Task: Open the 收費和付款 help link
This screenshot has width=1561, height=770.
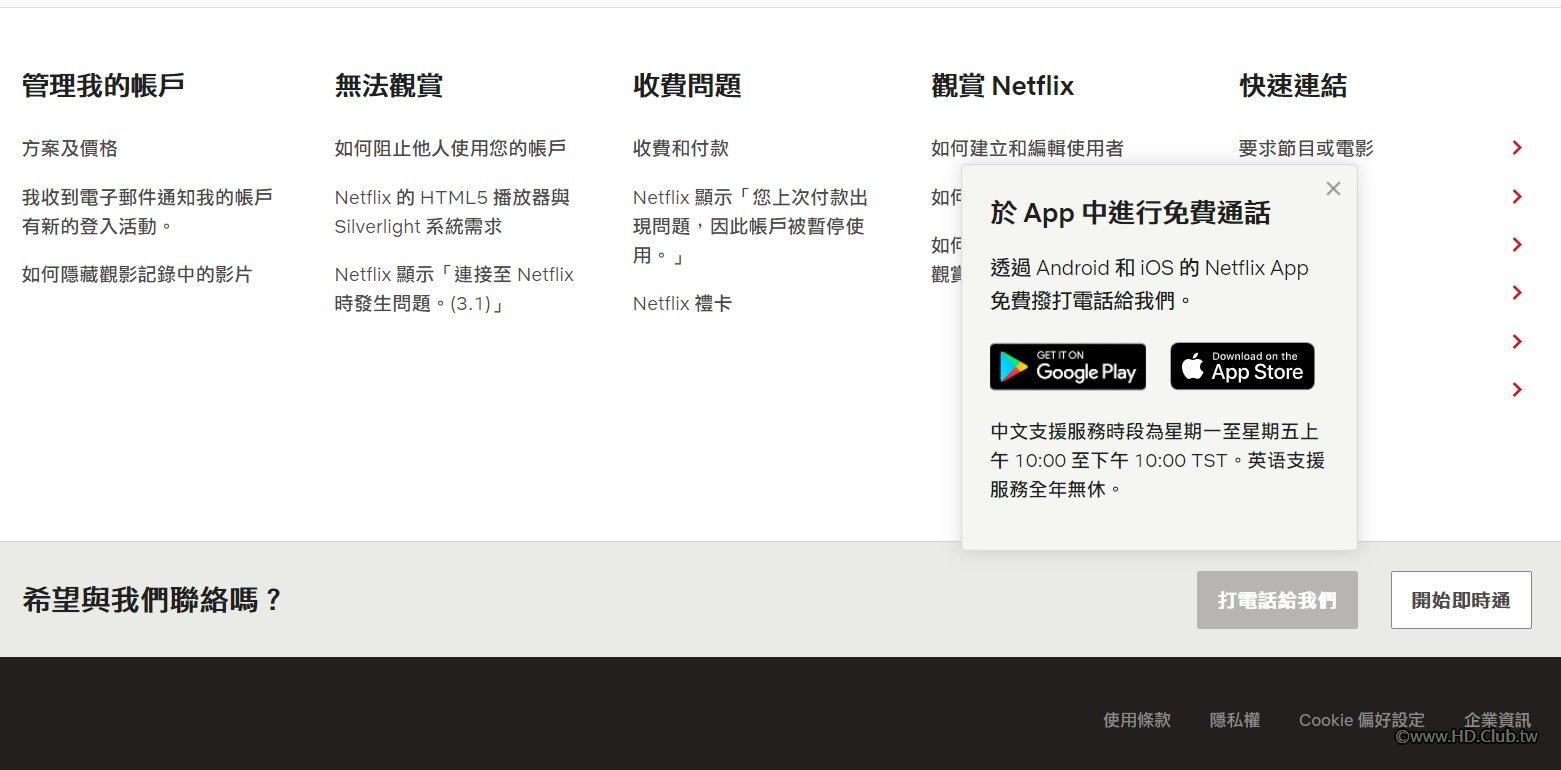Action: point(681,148)
